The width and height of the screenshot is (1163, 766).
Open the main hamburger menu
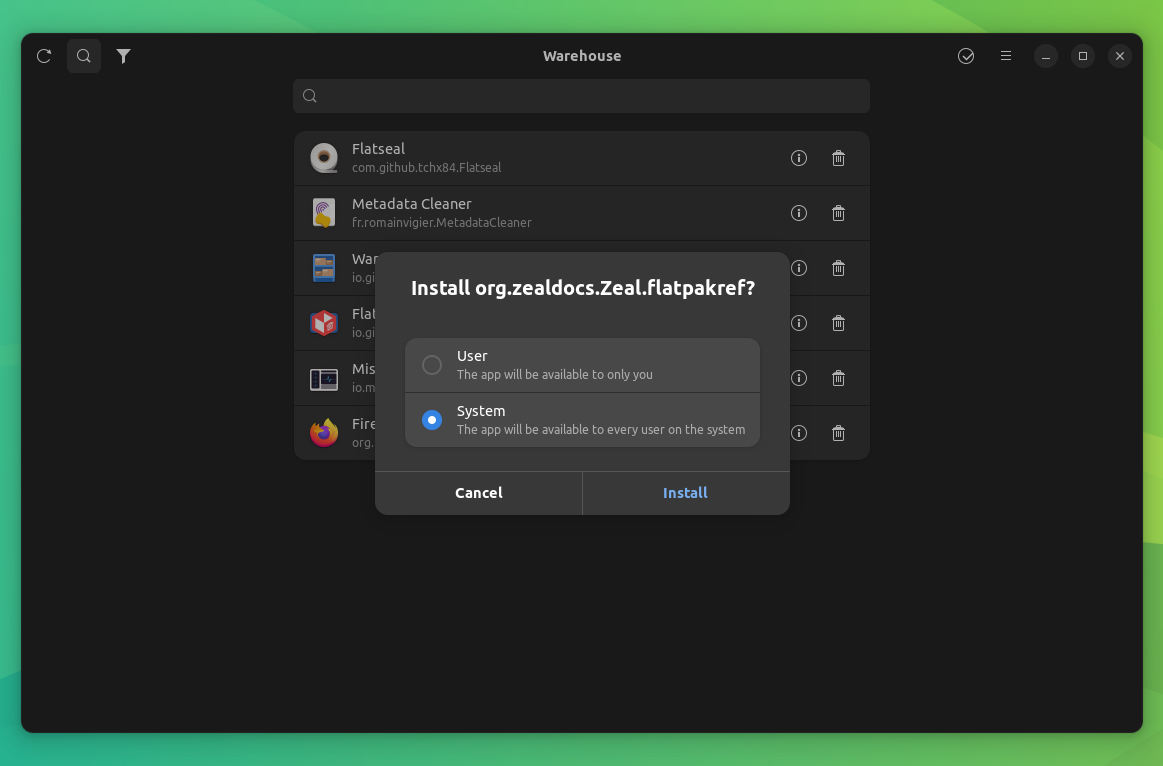[x=1005, y=56]
